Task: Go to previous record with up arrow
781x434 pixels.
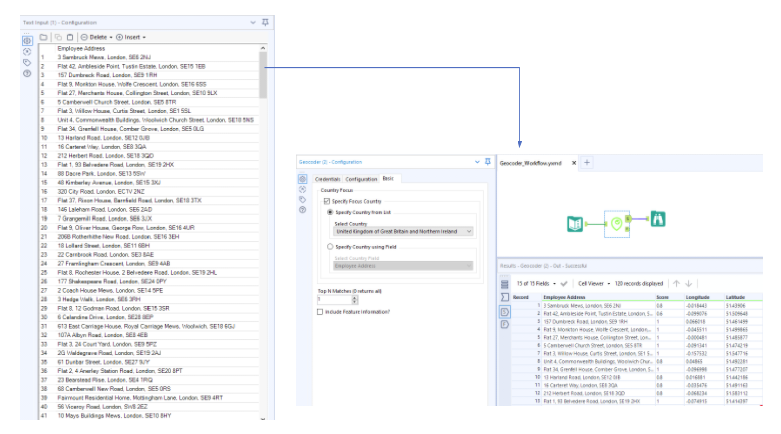Action: [676, 284]
